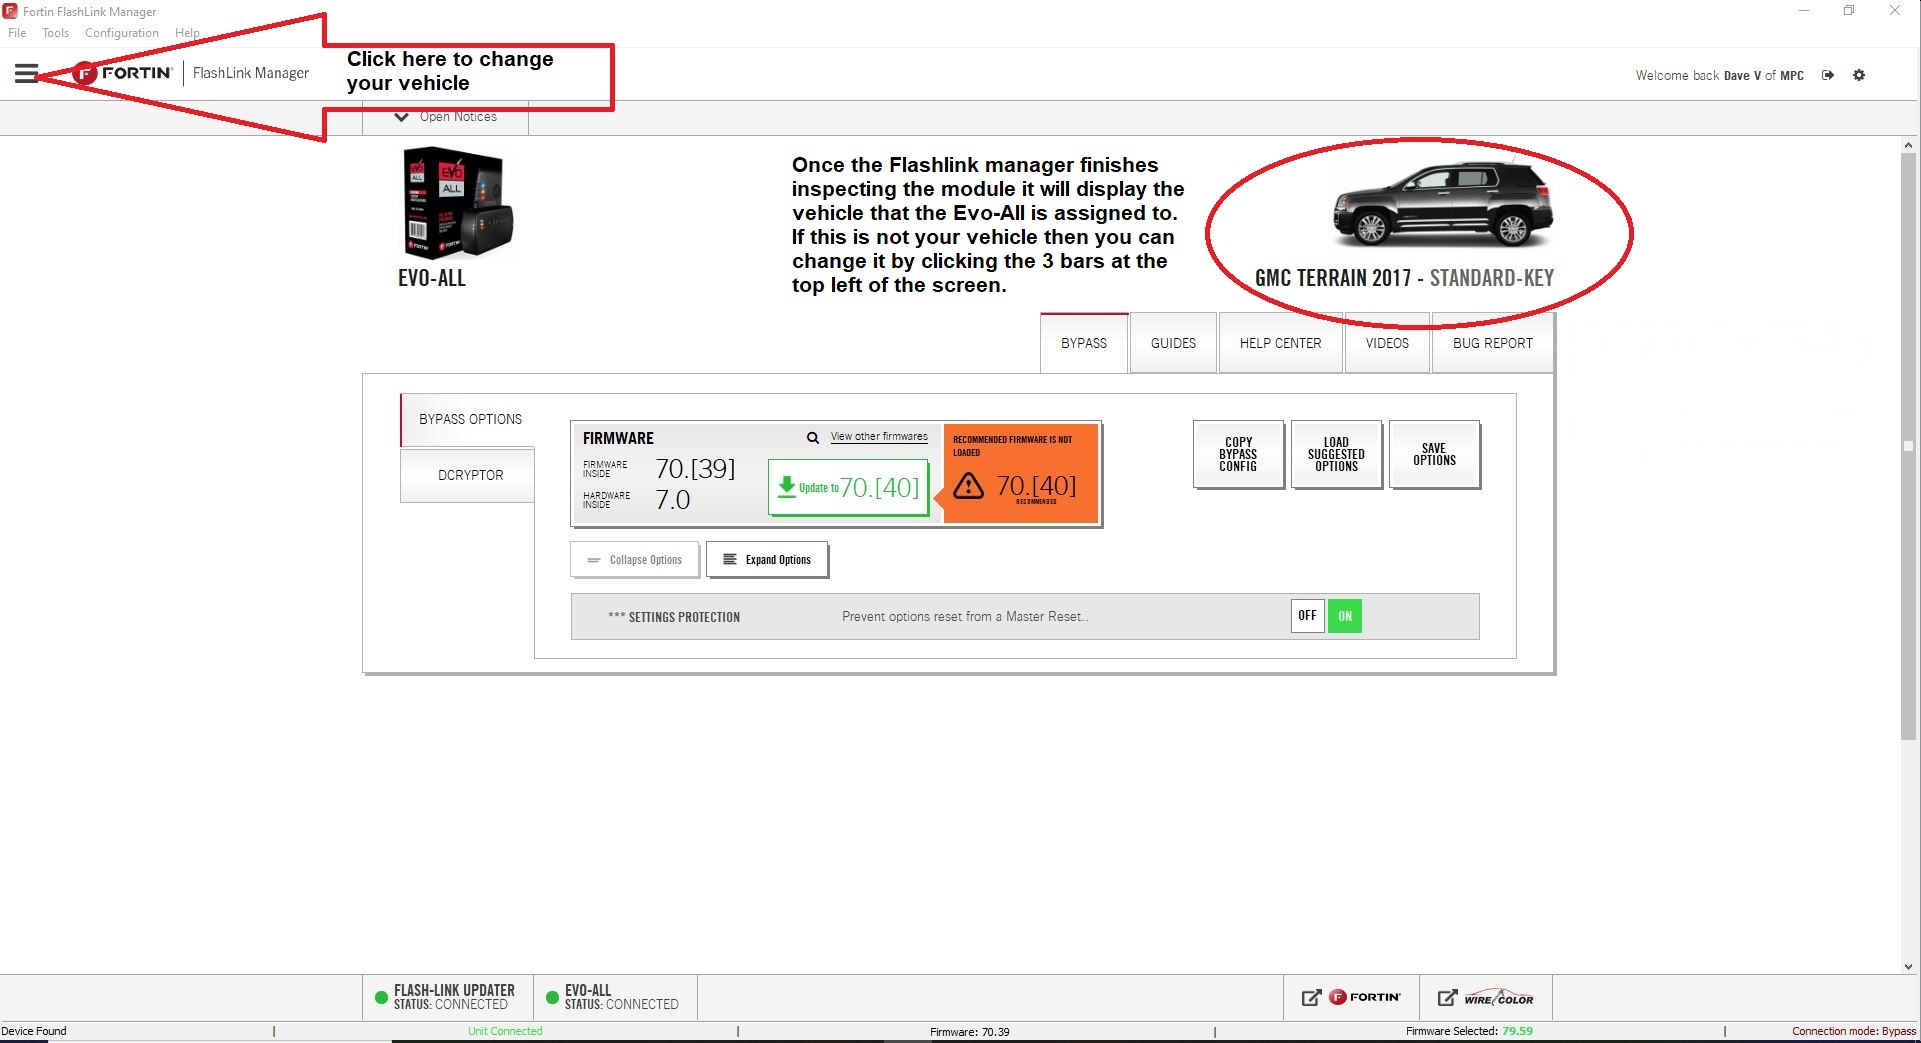Click COPY BYPASS CONFIG button
The width and height of the screenshot is (1921, 1043).
click(x=1238, y=454)
